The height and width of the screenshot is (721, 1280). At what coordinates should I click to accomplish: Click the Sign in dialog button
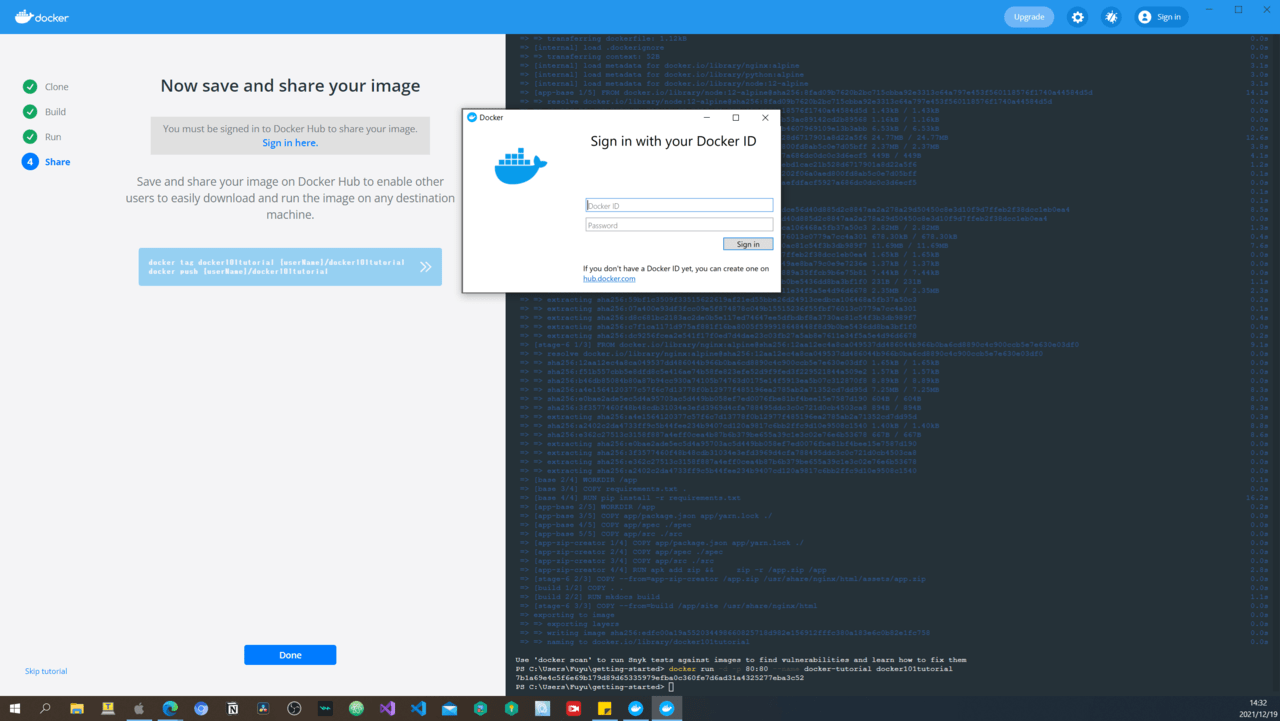click(x=748, y=244)
